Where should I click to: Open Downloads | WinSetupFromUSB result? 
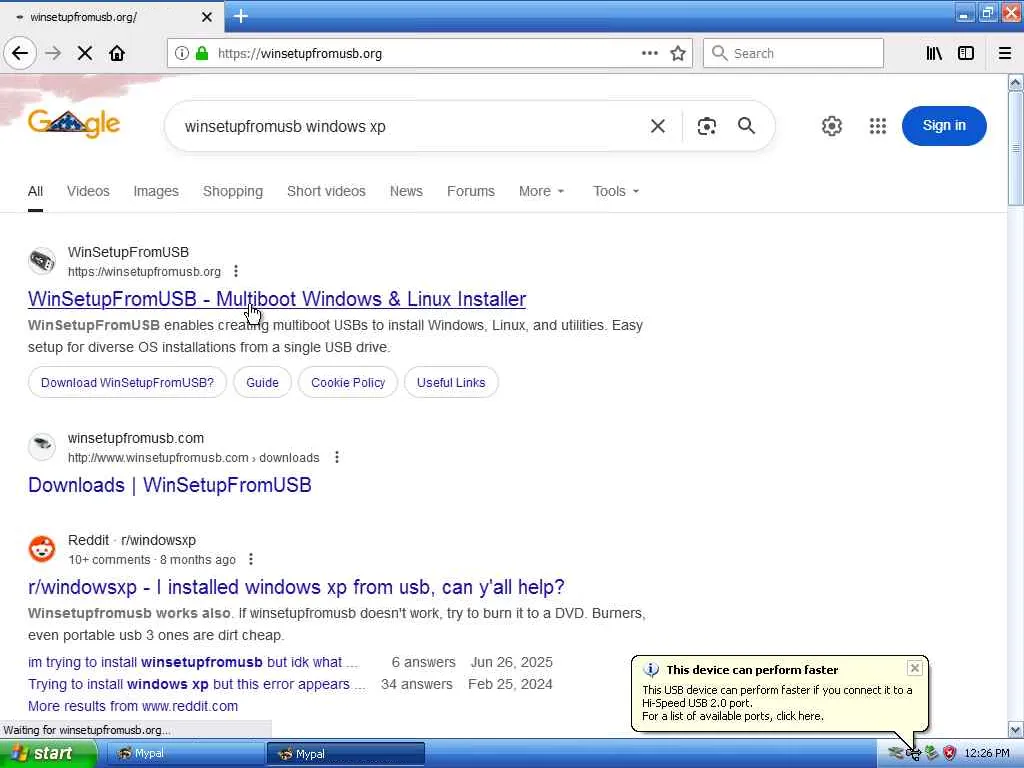pyautogui.click(x=170, y=485)
